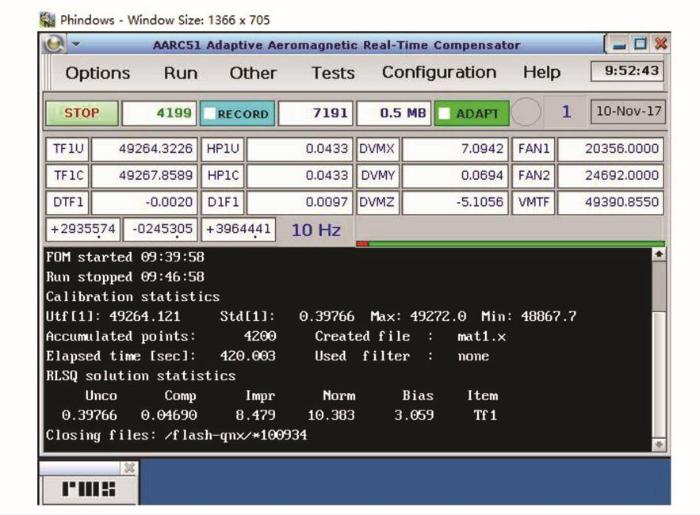Open the Tests menu
The width and height of the screenshot is (700, 515).
(x=333, y=73)
